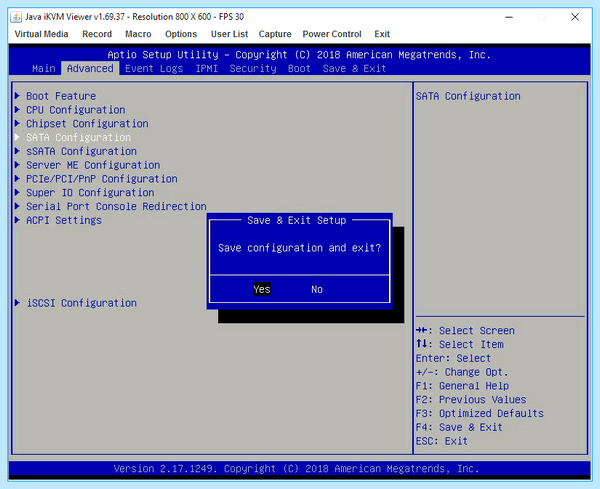Expand the Server ME Configuration arrow
Image resolution: width=600 pixels, height=489 pixels.
(17, 165)
